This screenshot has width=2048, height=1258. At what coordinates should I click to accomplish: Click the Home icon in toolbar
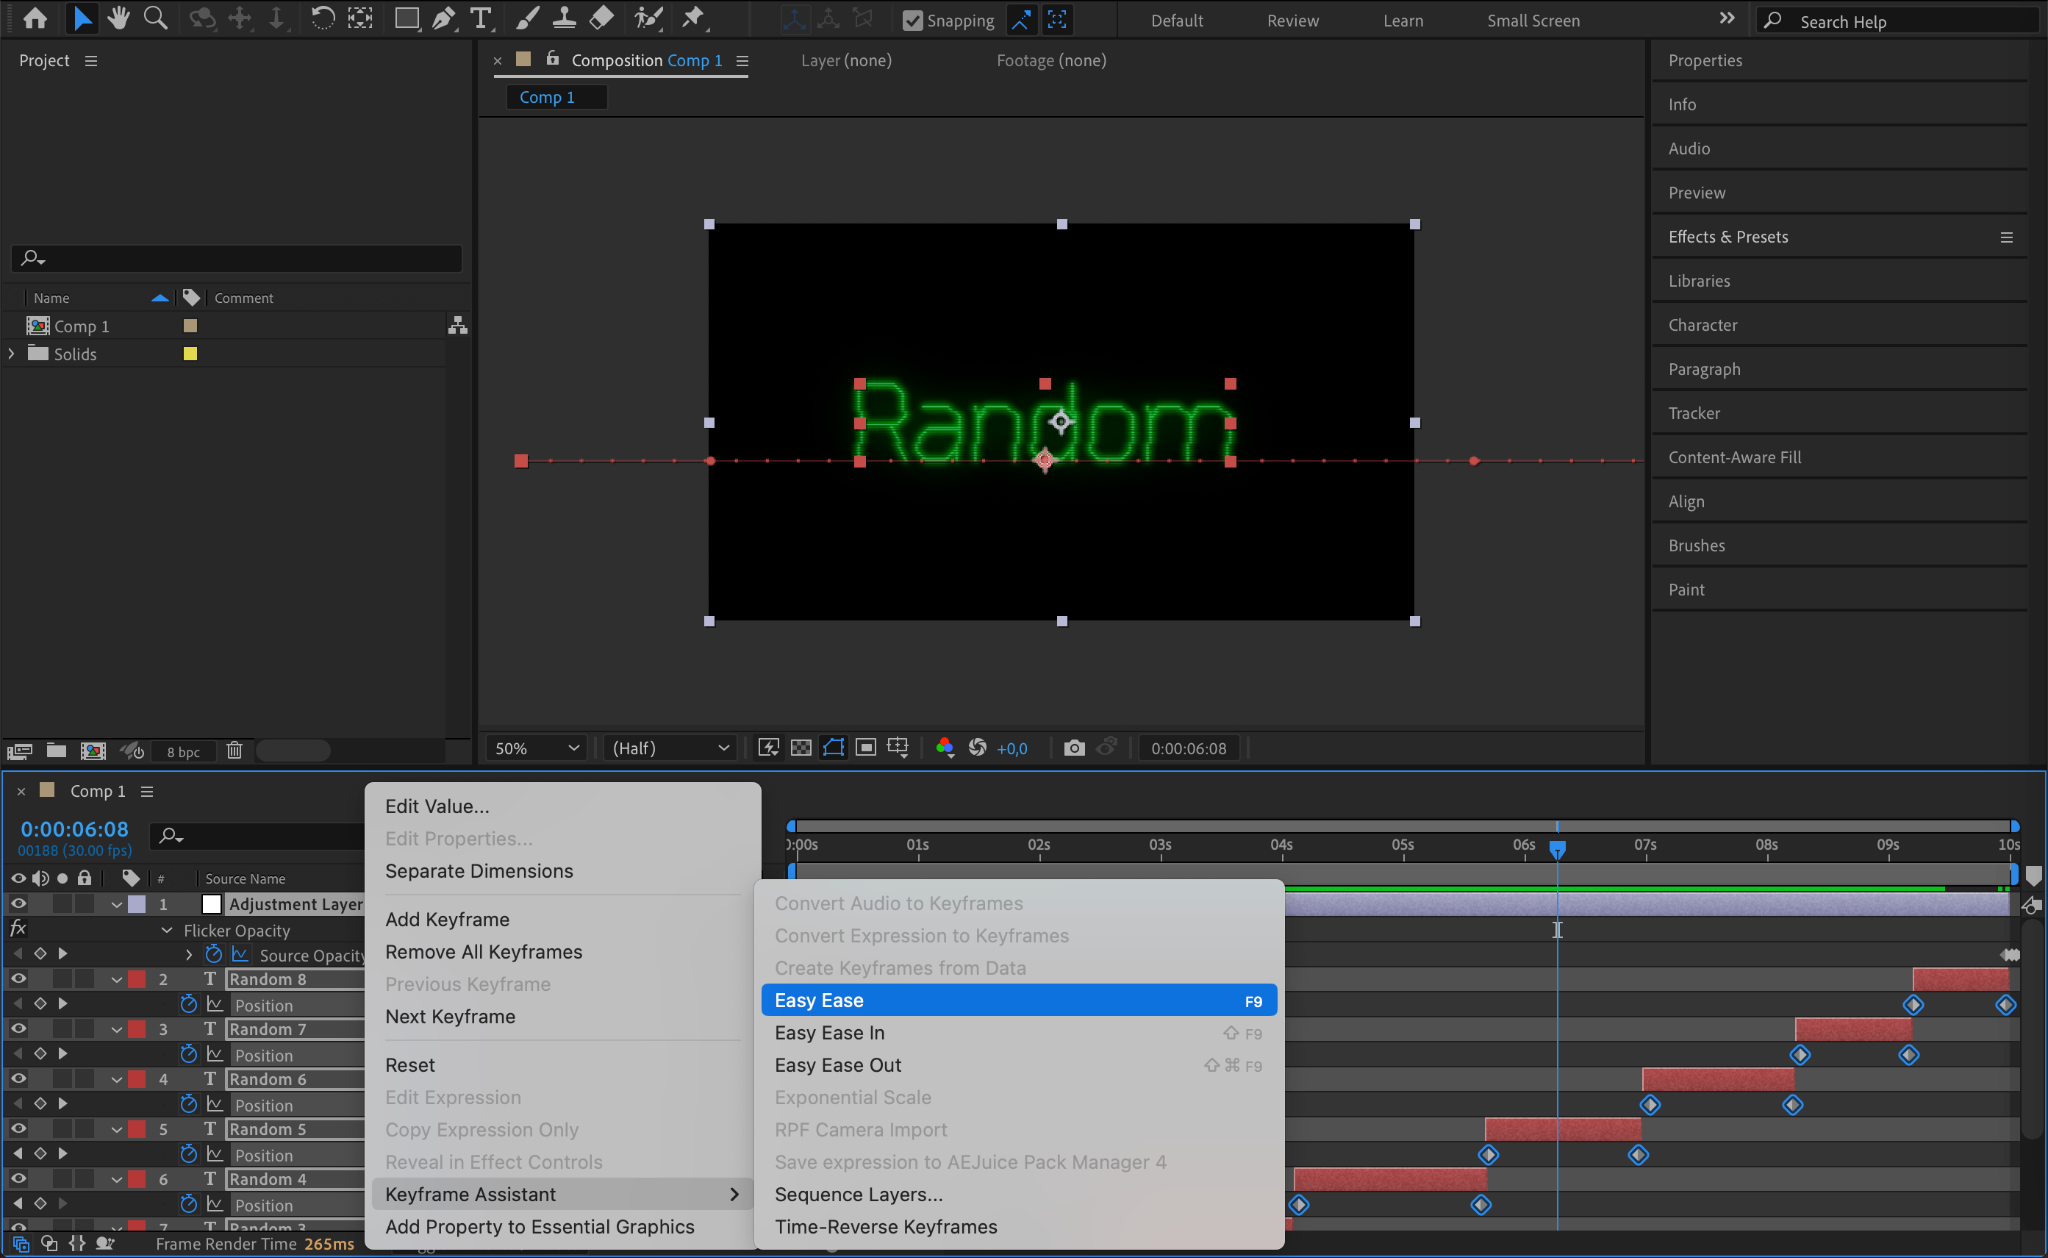point(35,18)
